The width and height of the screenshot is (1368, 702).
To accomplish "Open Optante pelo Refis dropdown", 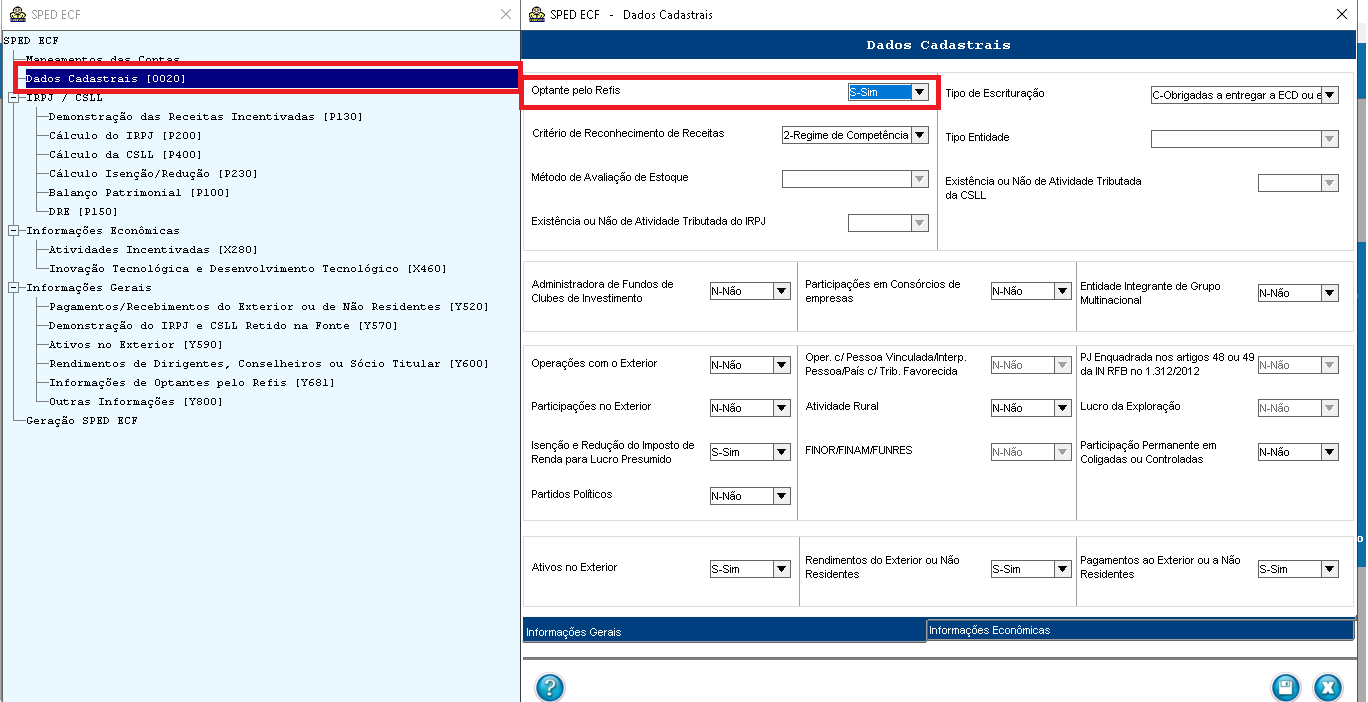I will 920,92.
